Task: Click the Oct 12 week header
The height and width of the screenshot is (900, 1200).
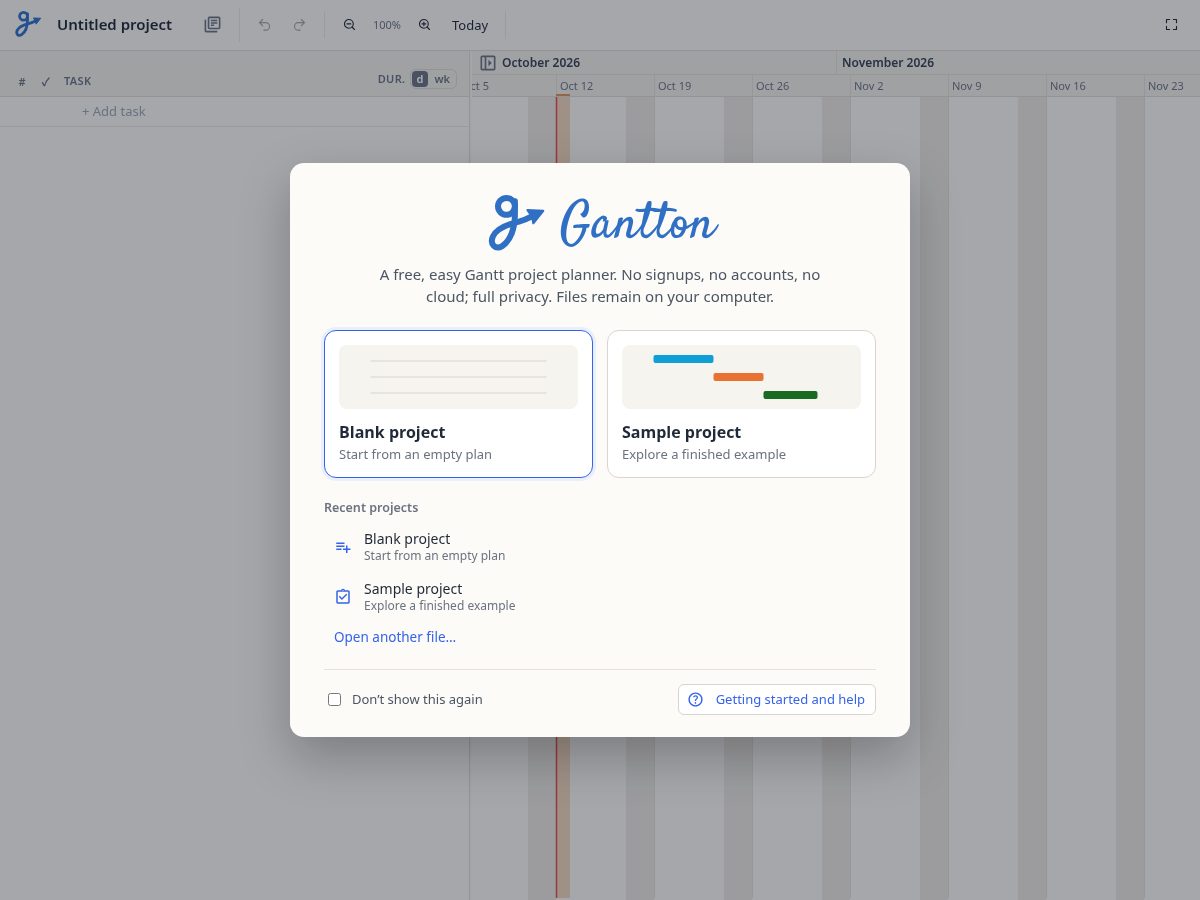Action: pyautogui.click(x=576, y=86)
